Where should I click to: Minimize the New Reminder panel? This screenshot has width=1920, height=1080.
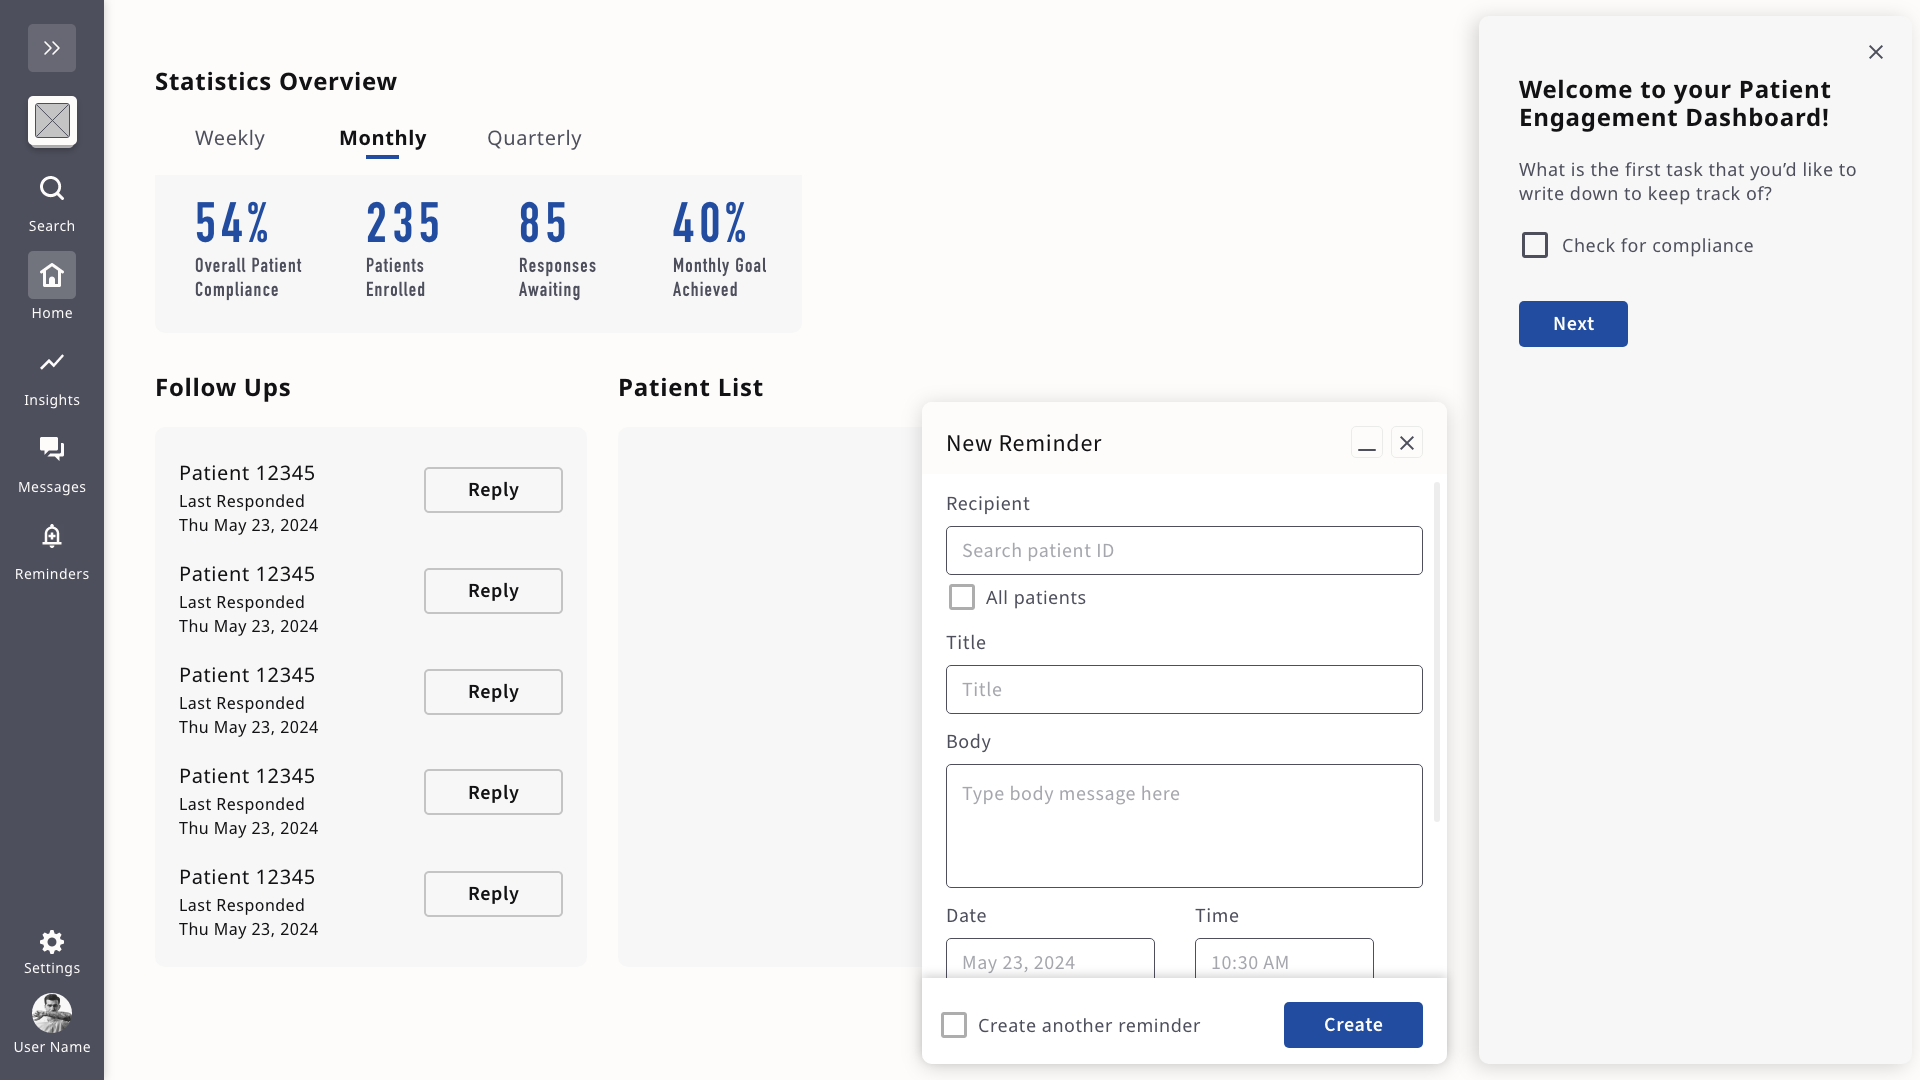coord(1366,443)
